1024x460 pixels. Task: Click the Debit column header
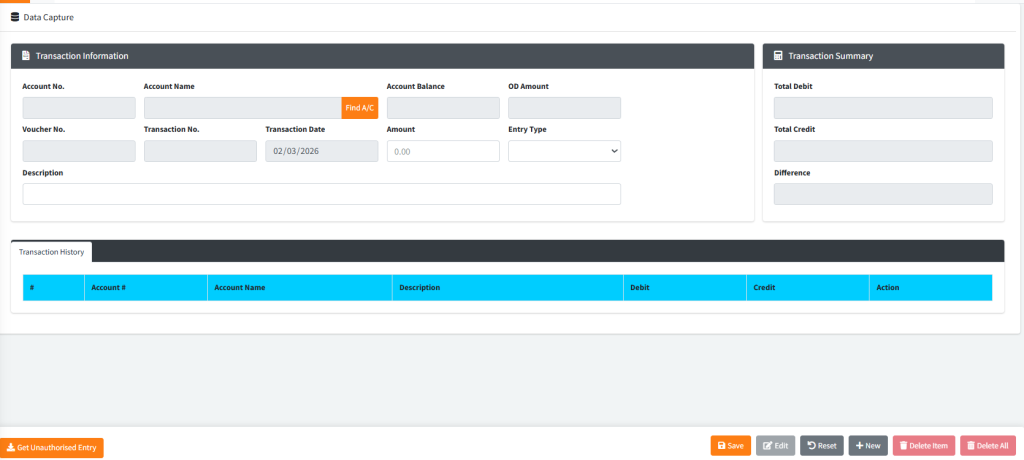pyautogui.click(x=639, y=288)
